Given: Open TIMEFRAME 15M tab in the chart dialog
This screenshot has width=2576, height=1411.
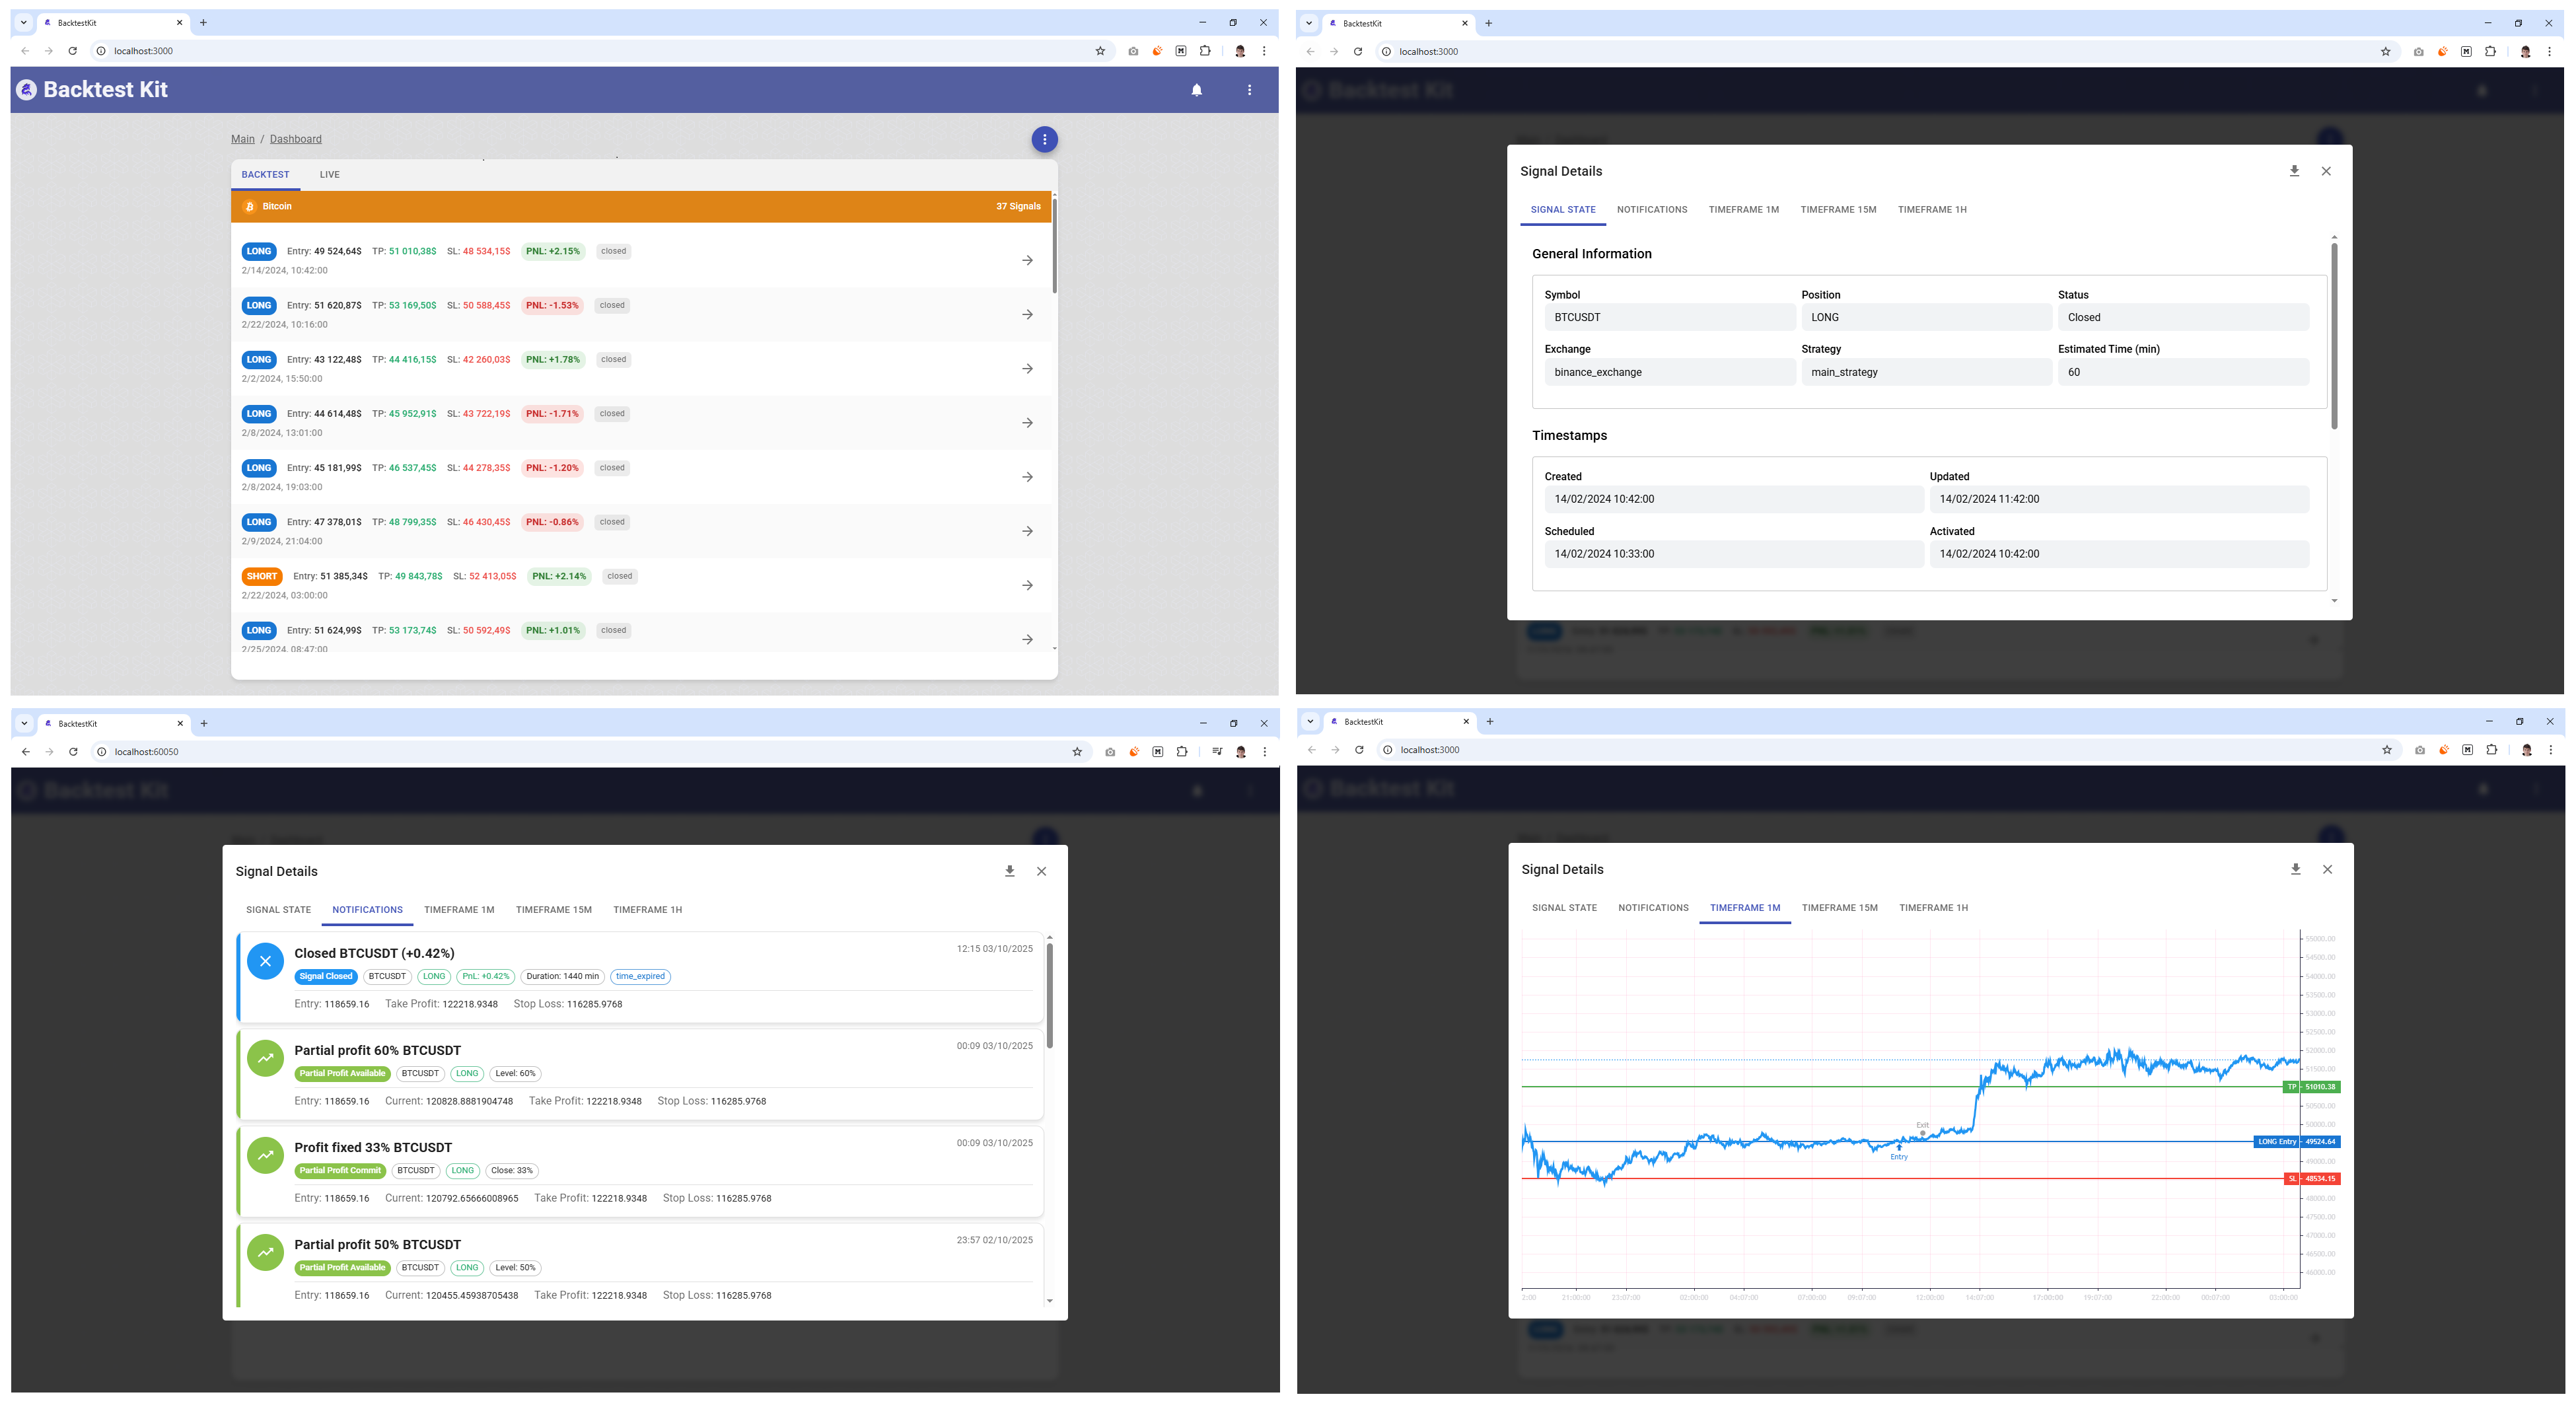Looking at the screenshot, I should click(x=1839, y=908).
